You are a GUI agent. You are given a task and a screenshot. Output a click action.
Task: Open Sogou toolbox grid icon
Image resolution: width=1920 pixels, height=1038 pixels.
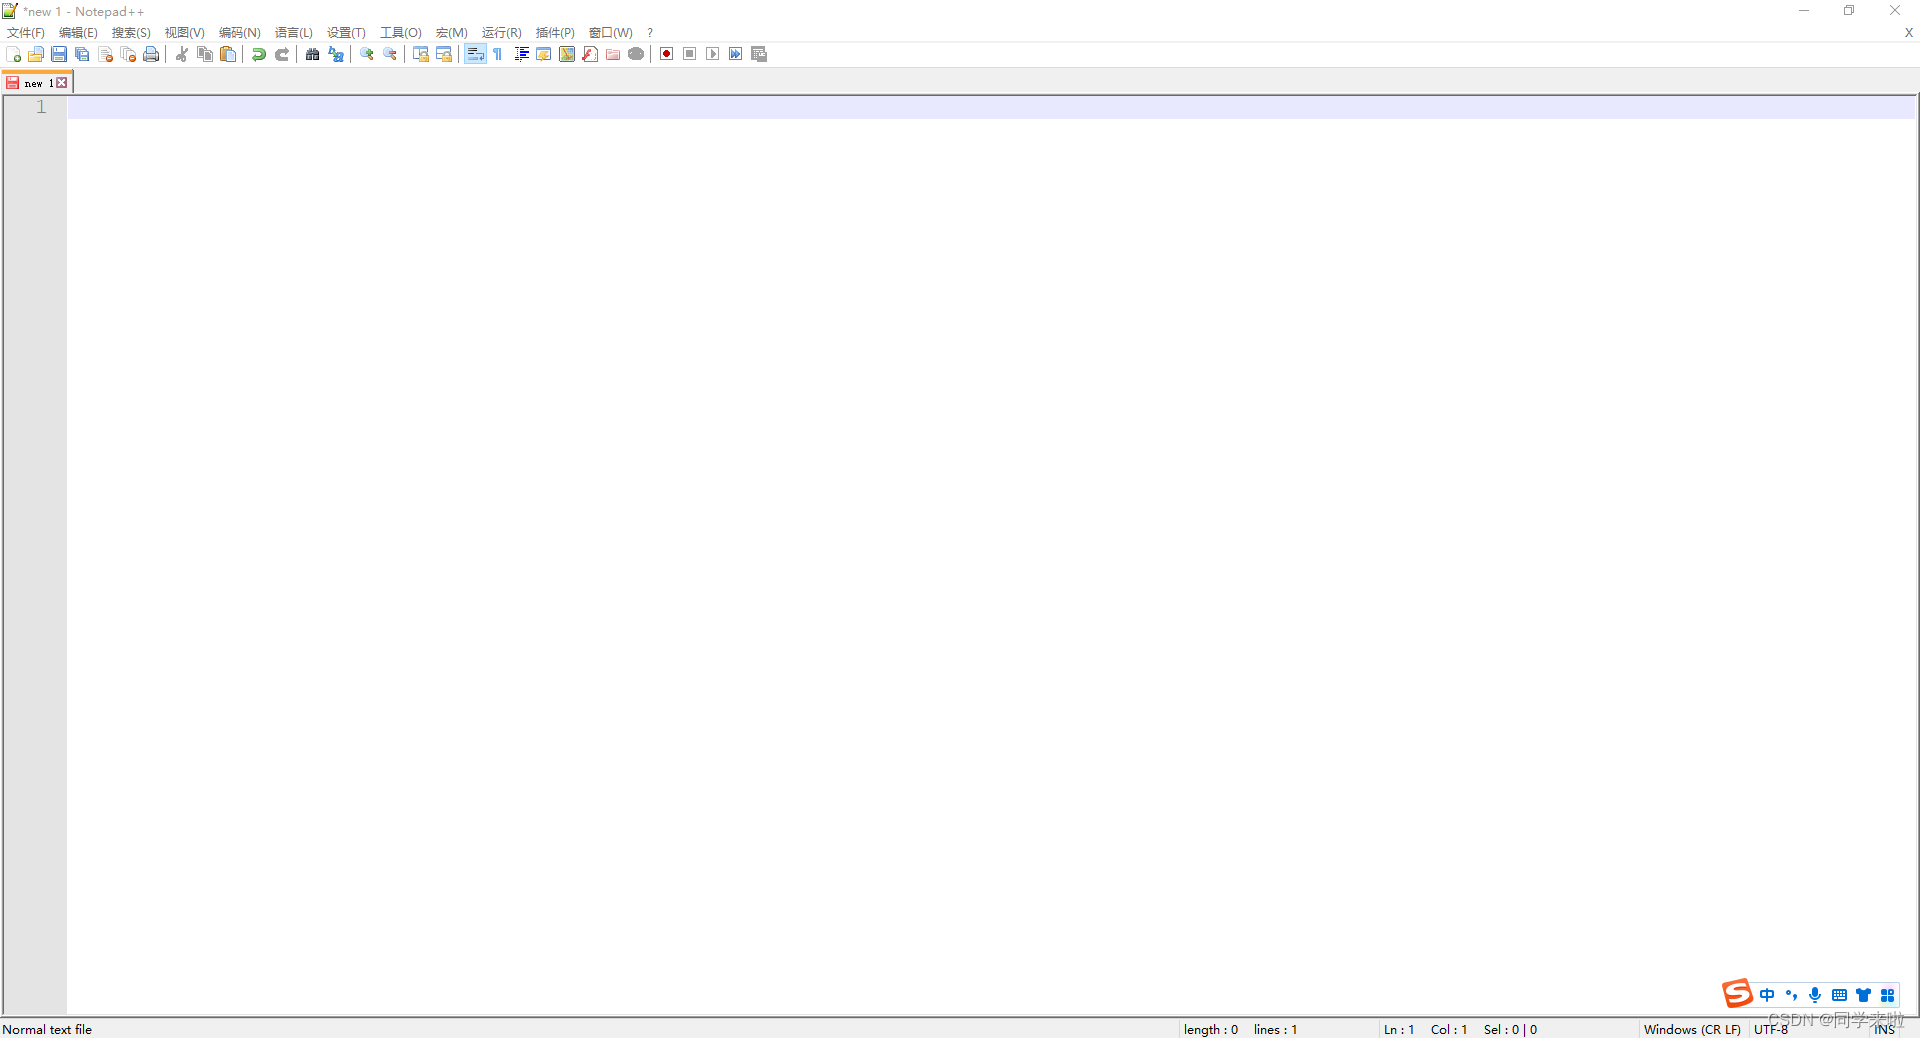[1887, 995]
